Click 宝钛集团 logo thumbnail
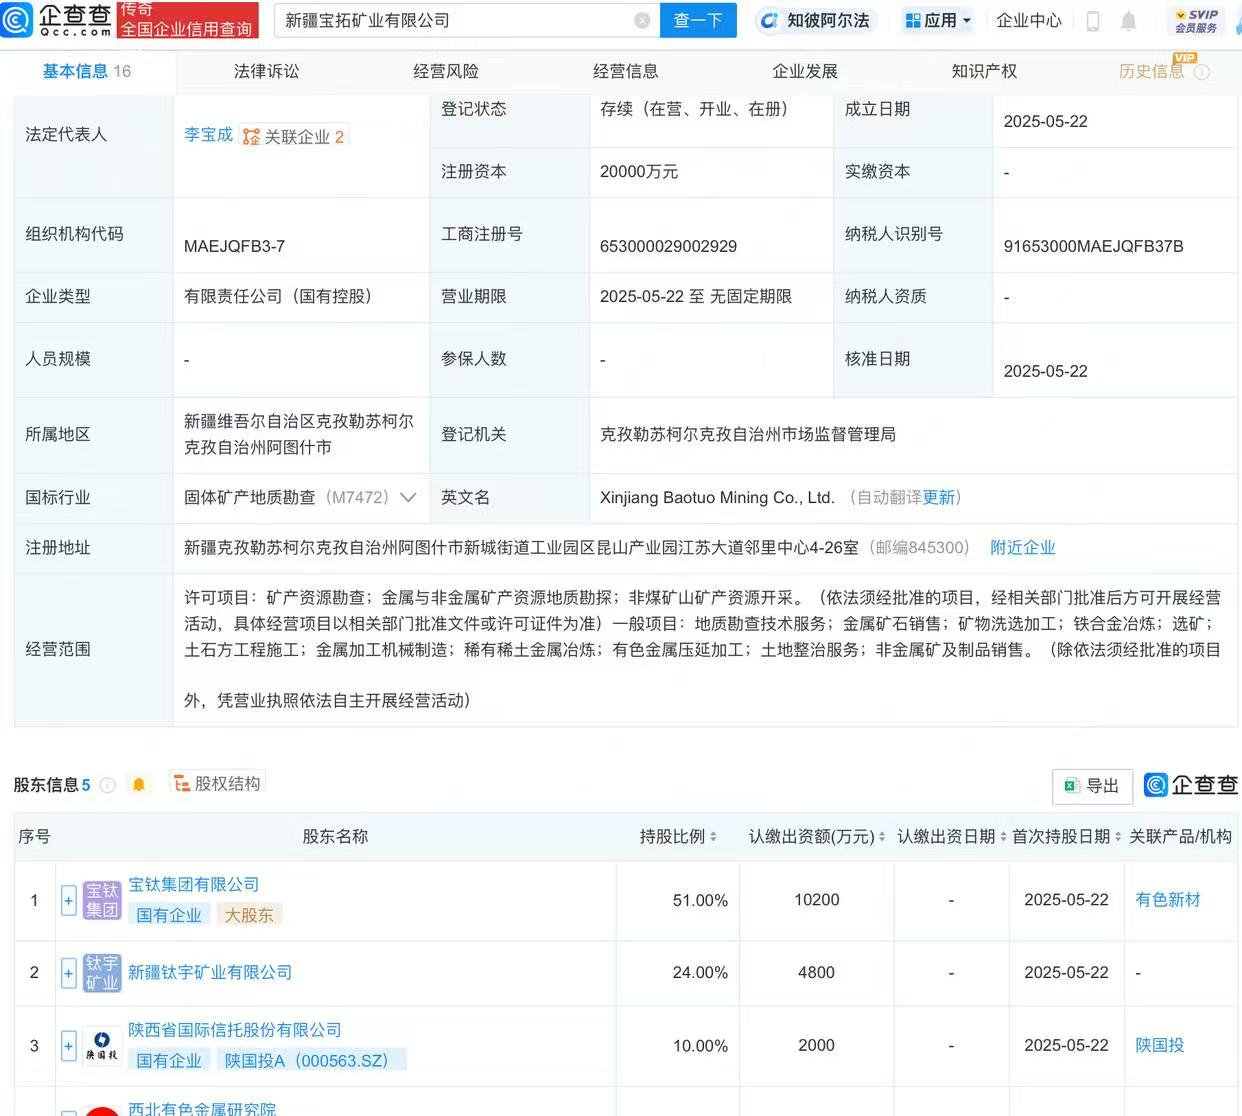Viewport: 1242px width, 1116px height. pyautogui.click(x=102, y=900)
